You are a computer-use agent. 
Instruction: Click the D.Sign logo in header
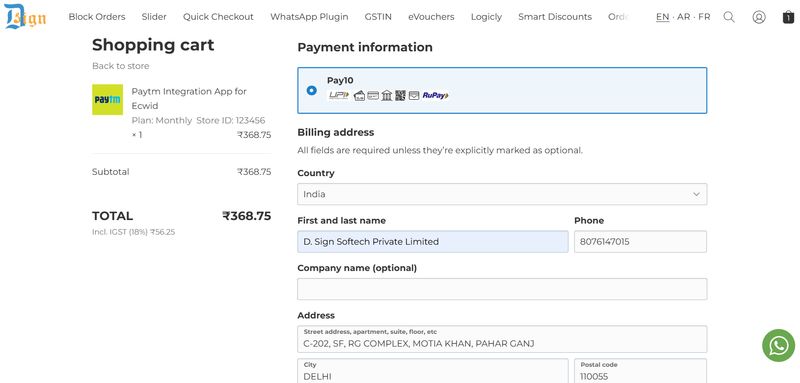[25, 16]
